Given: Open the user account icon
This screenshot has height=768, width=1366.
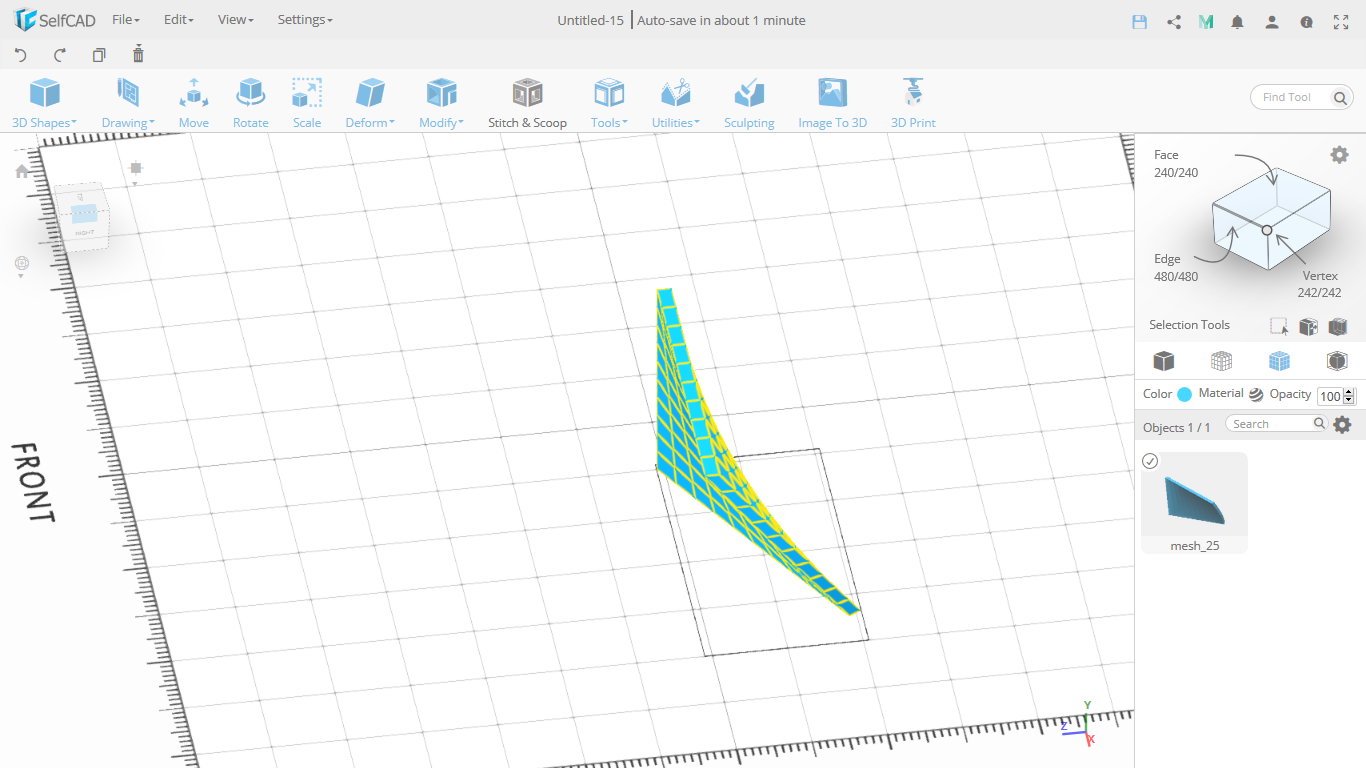Looking at the screenshot, I should click(1272, 22).
